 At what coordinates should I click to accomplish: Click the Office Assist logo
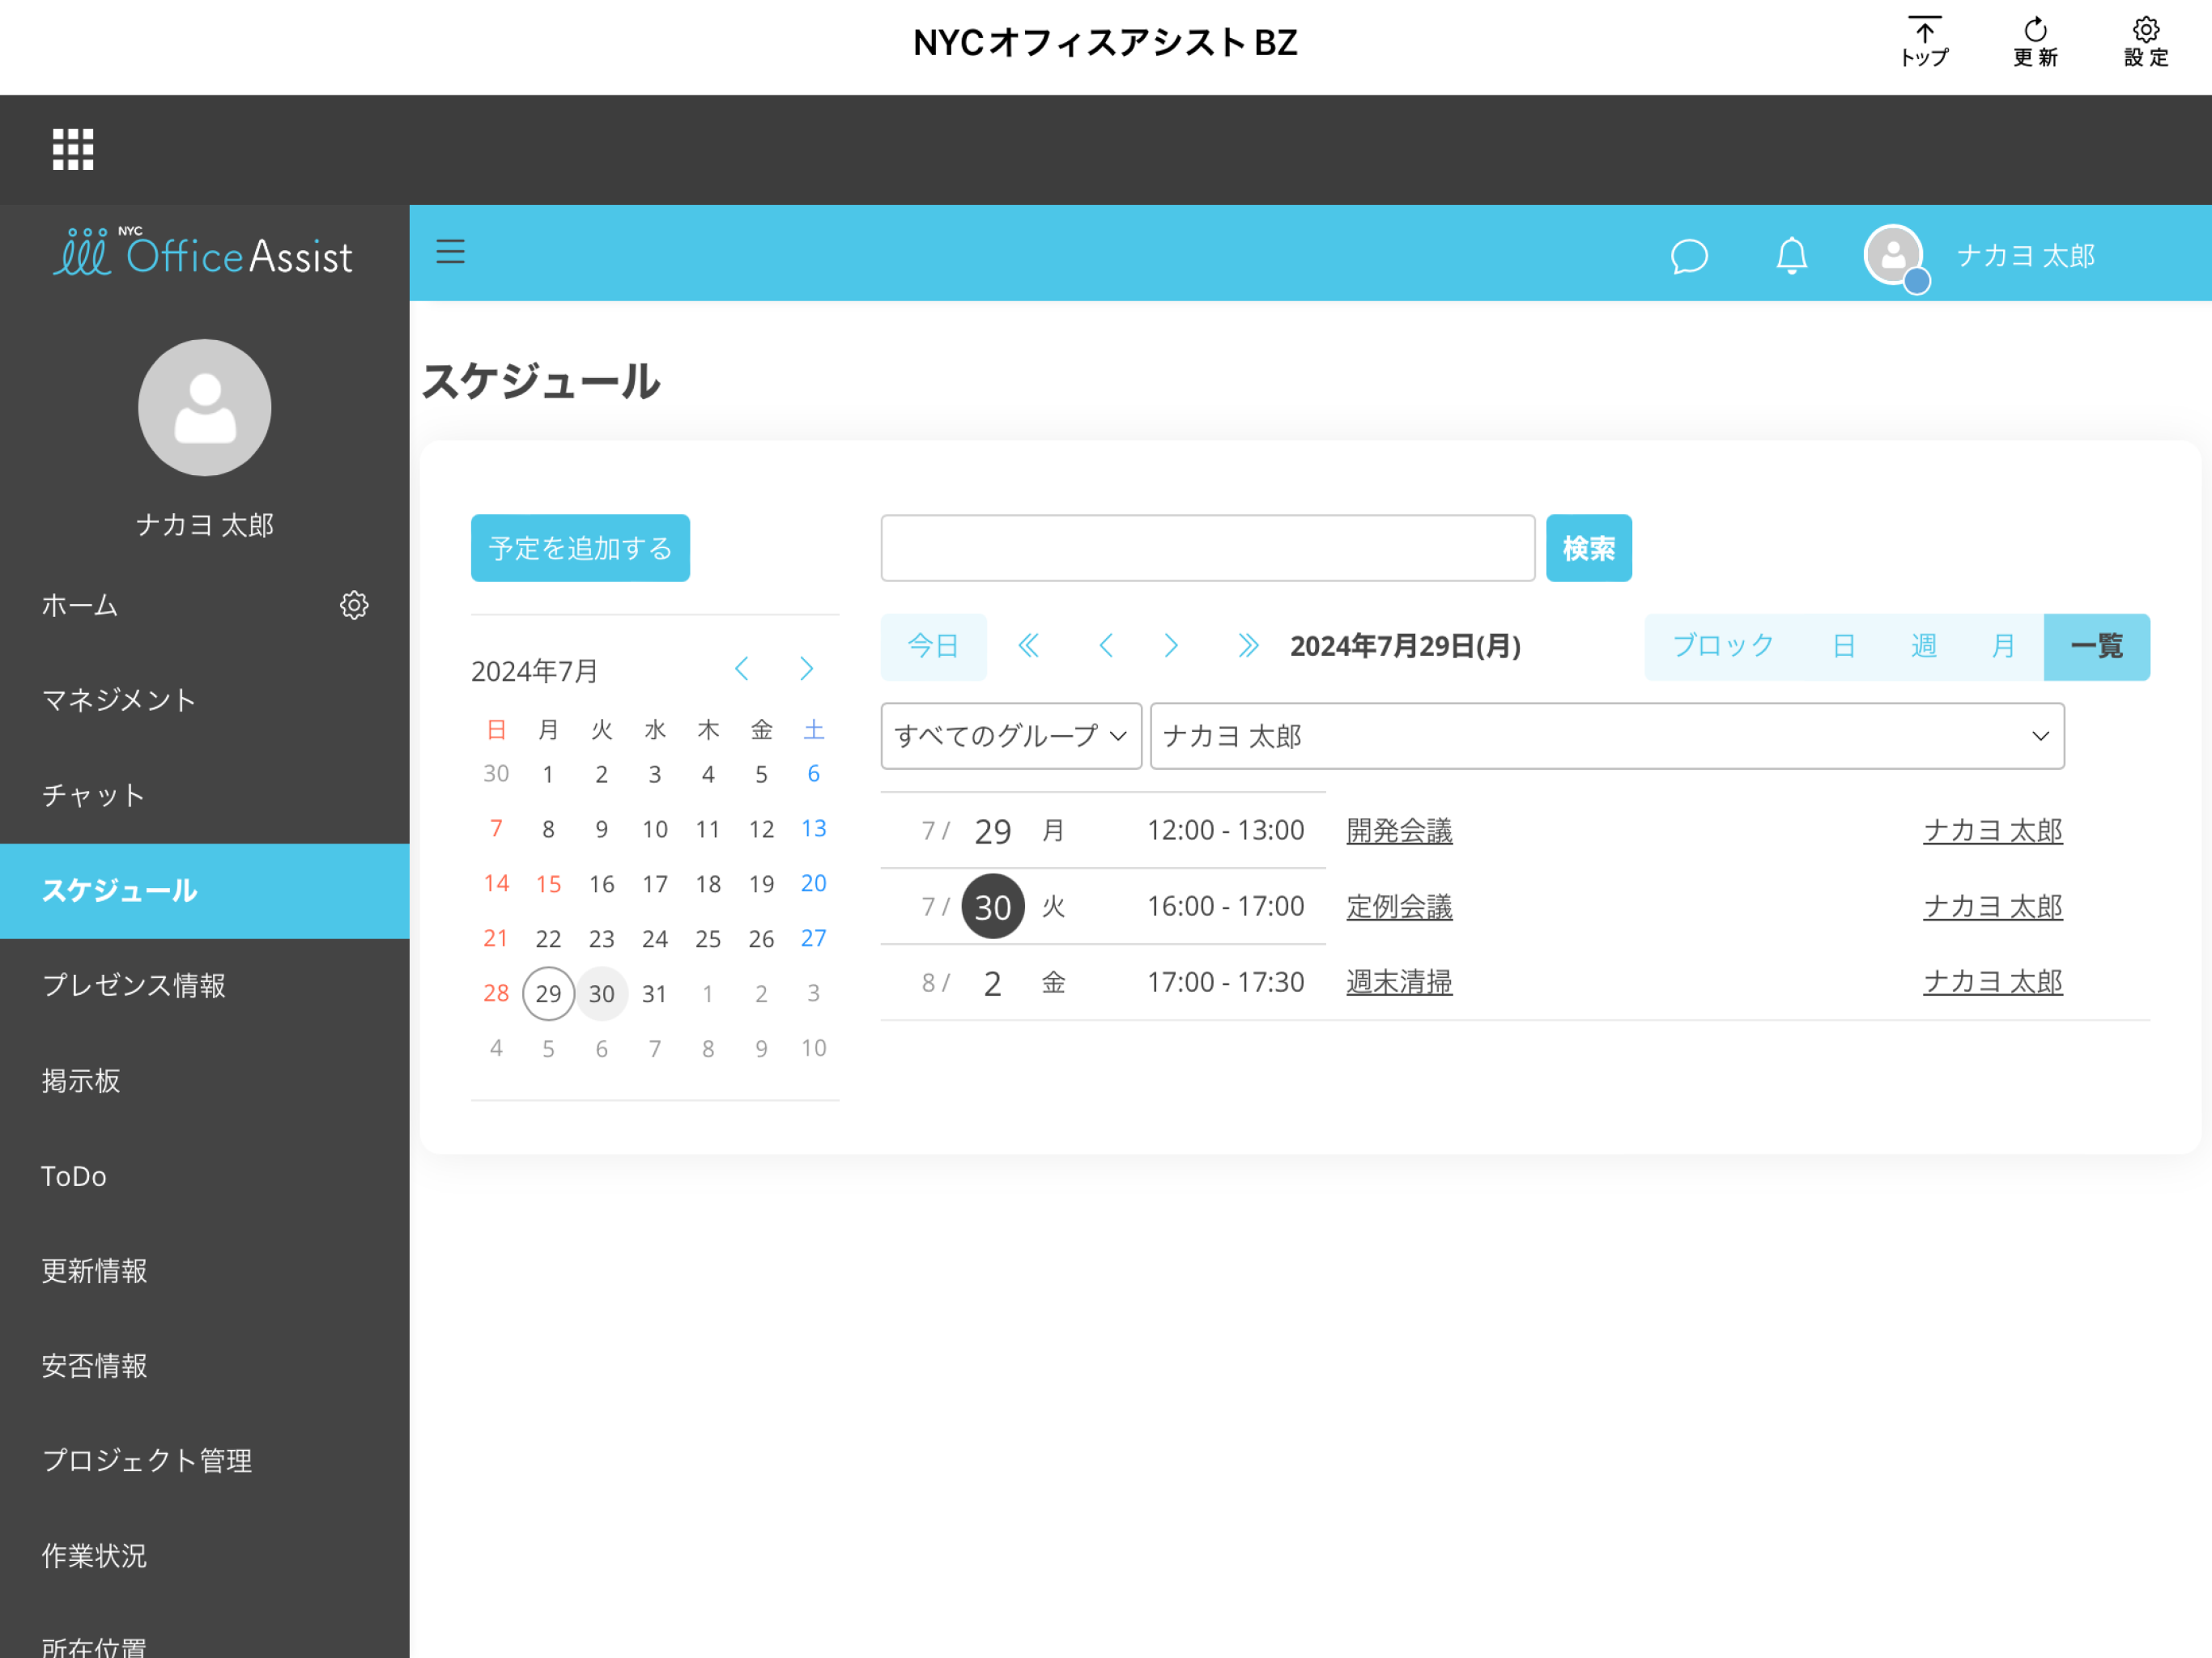(203, 253)
